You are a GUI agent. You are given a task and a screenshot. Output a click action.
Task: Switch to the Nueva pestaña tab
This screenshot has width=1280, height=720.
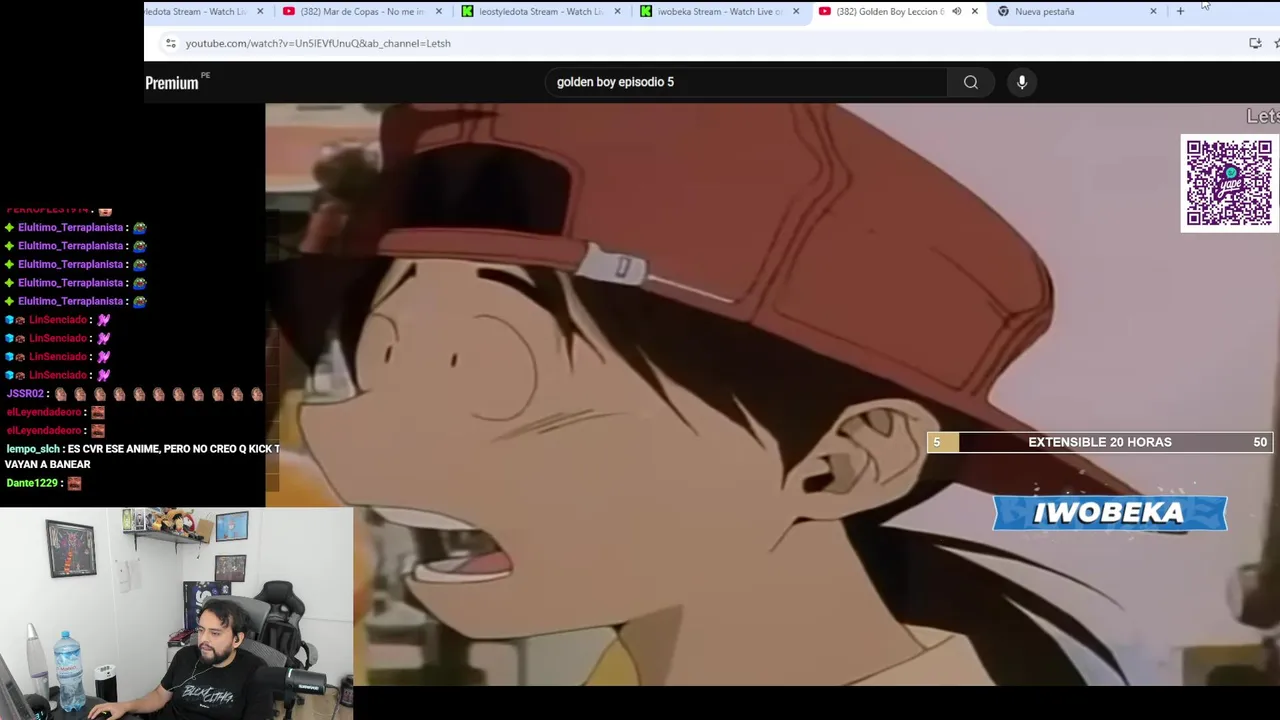click(1044, 11)
